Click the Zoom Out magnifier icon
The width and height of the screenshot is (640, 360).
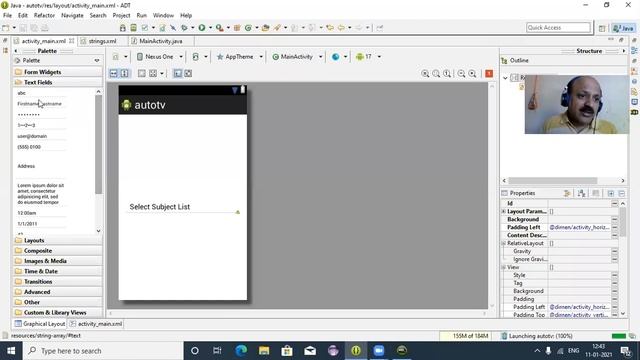click(461, 73)
